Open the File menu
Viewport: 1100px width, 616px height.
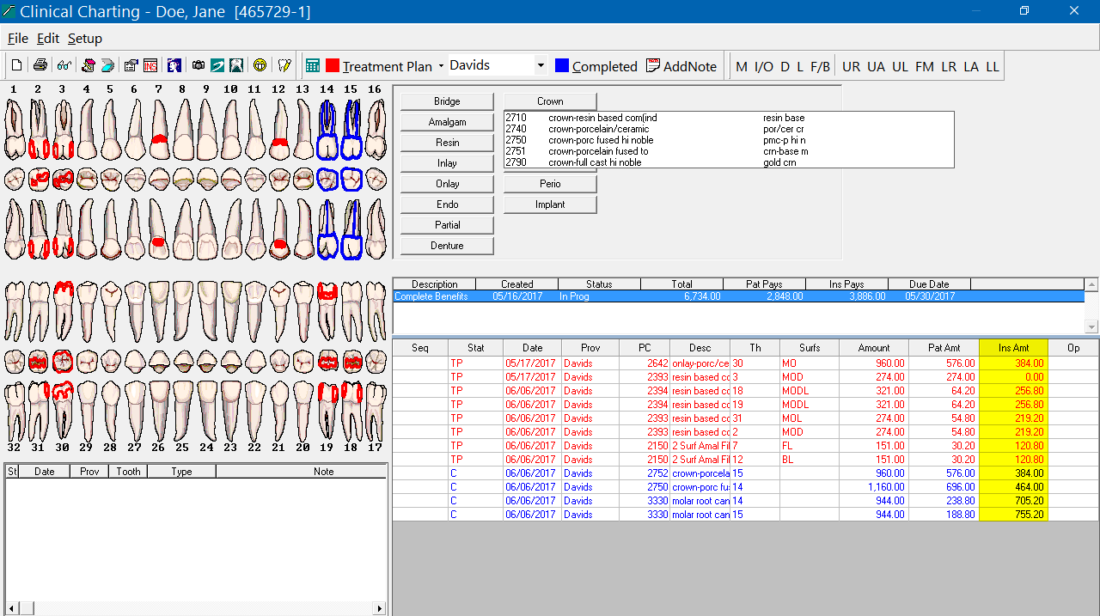click(18, 39)
